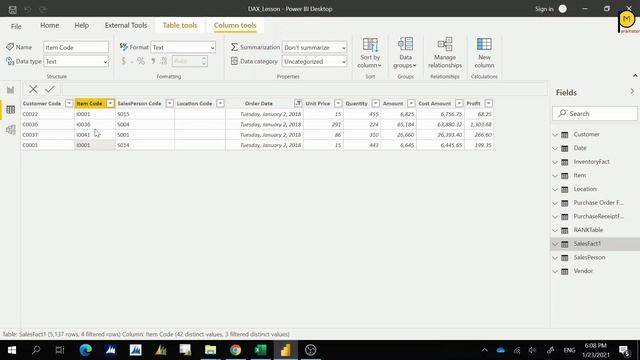Open Manage relationships dialog
The height and width of the screenshot is (360, 640).
(x=445, y=53)
